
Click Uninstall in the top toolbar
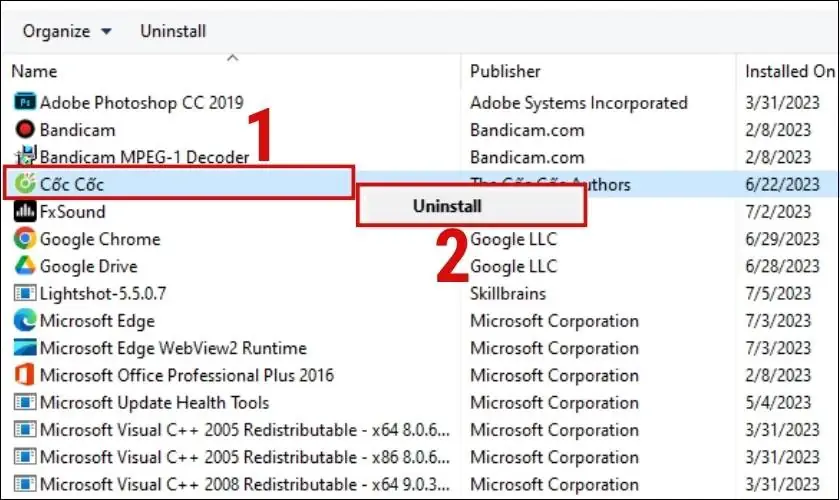tap(173, 31)
